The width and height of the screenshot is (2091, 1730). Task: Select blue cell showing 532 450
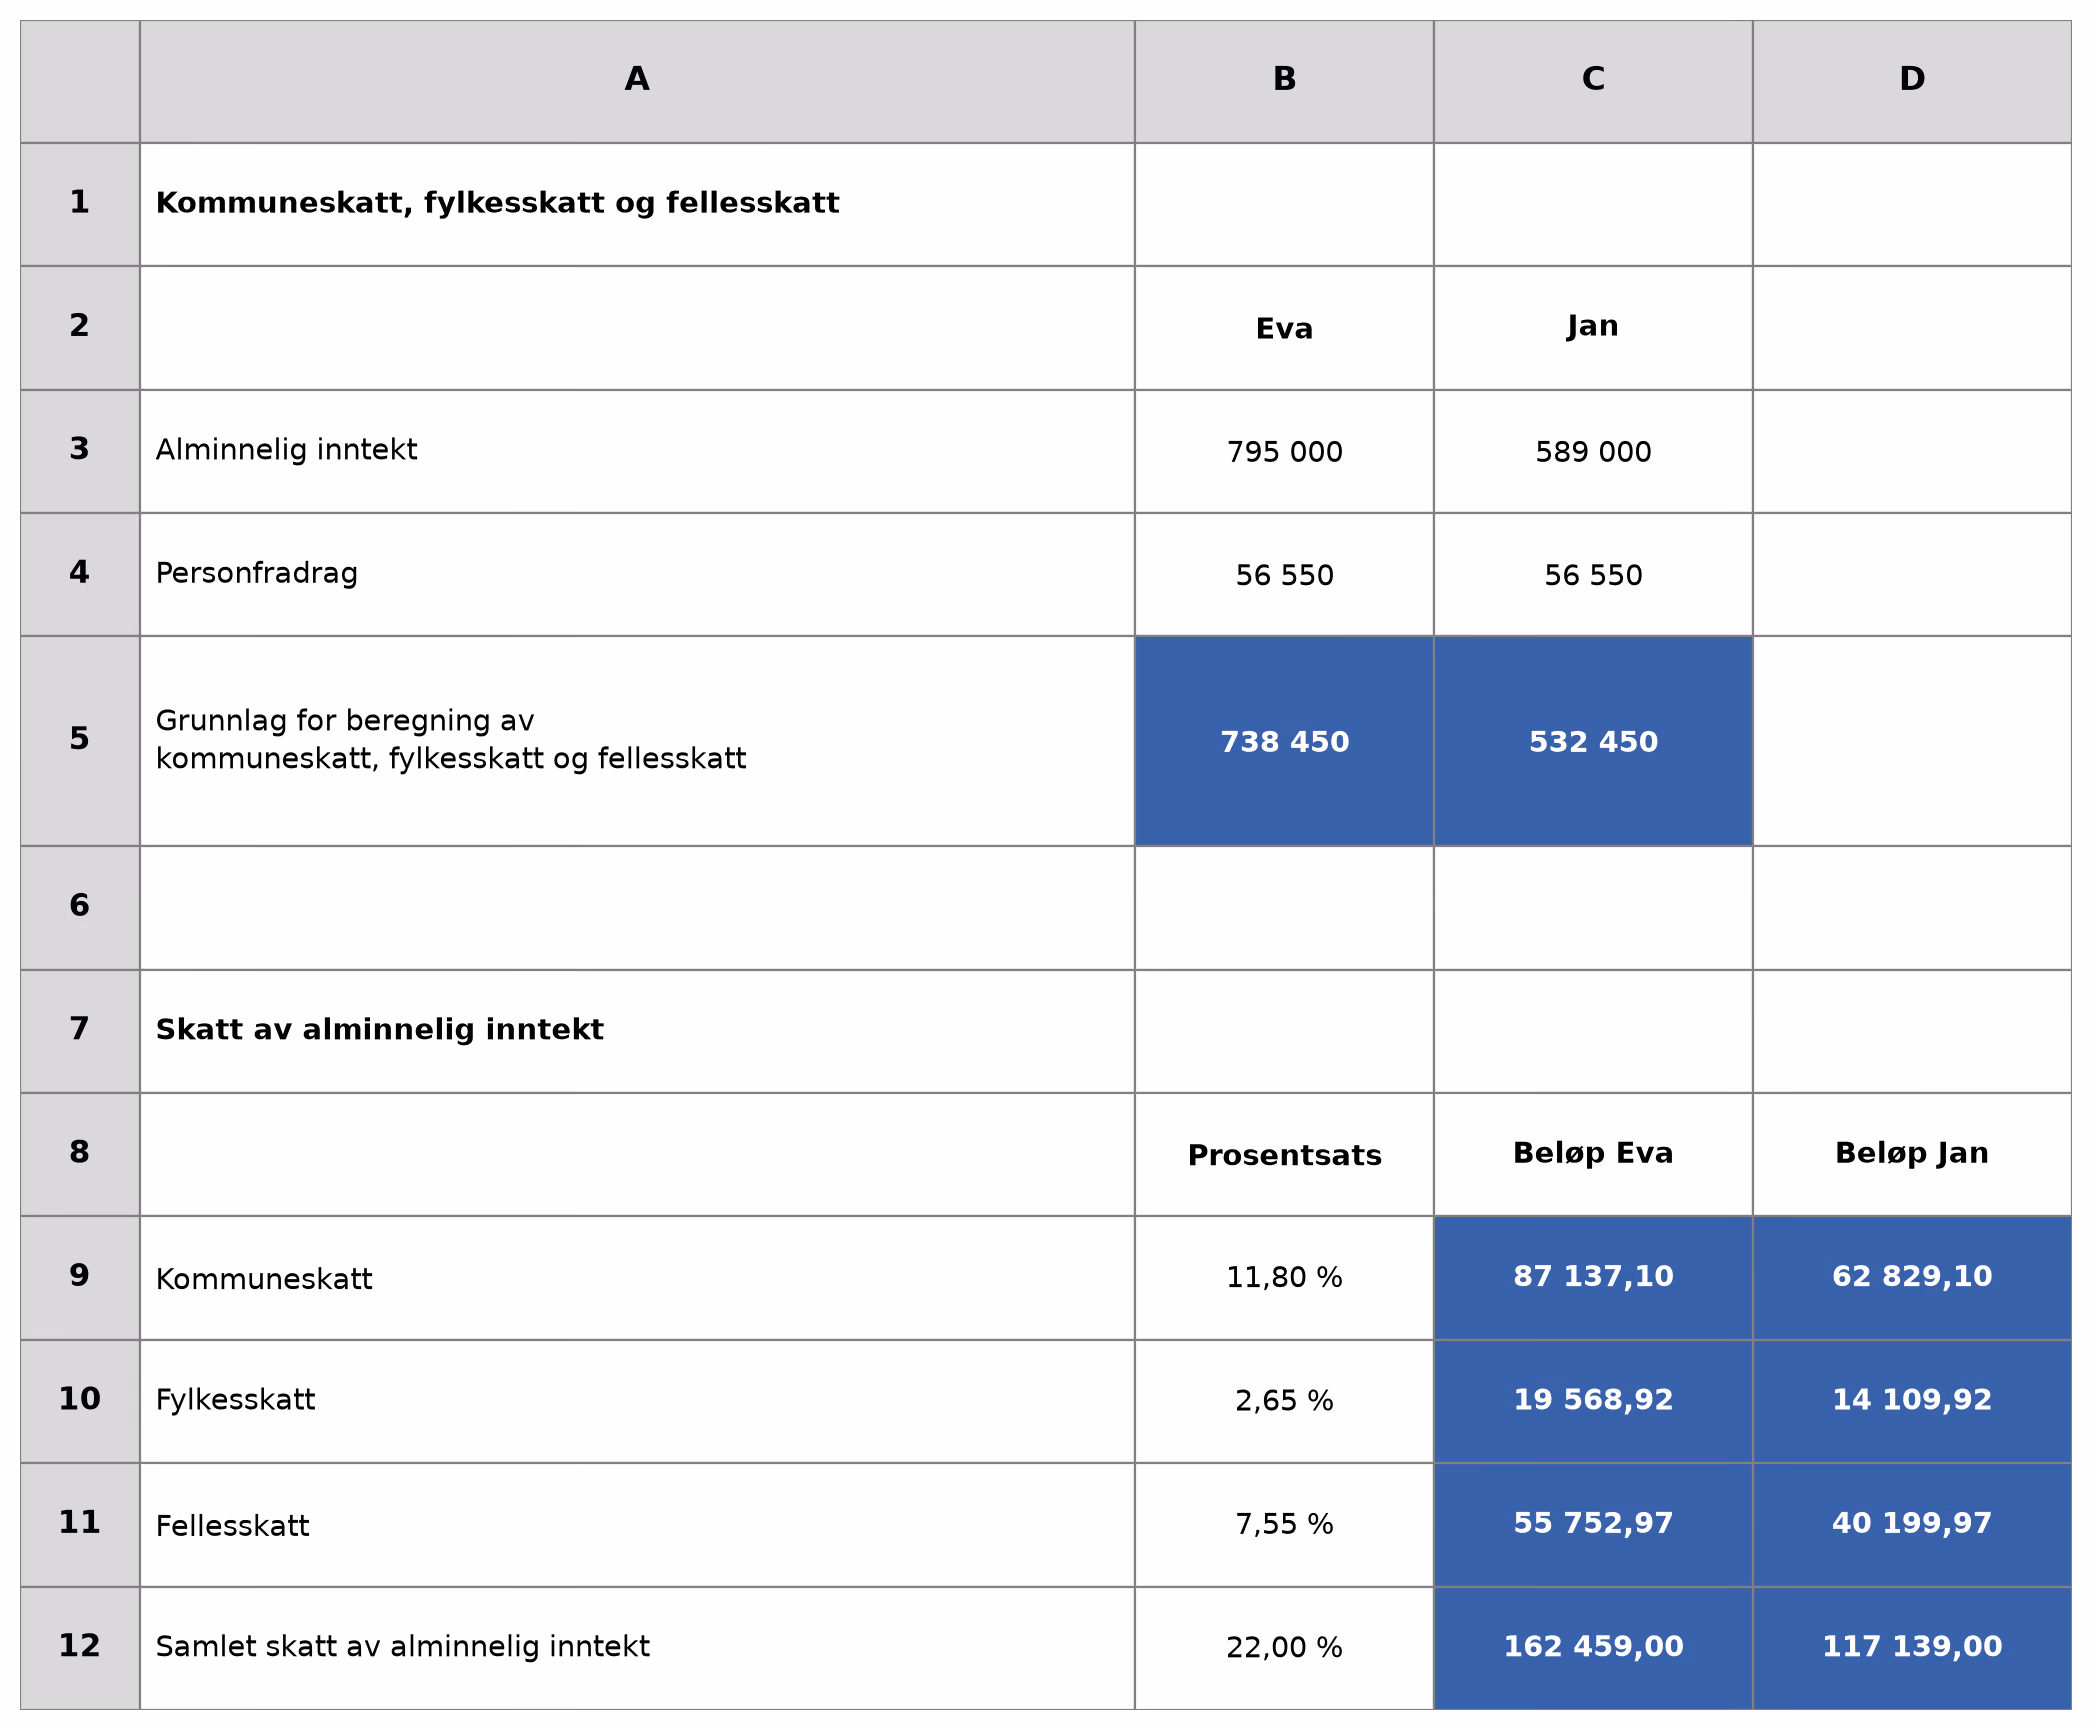(1593, 741)
